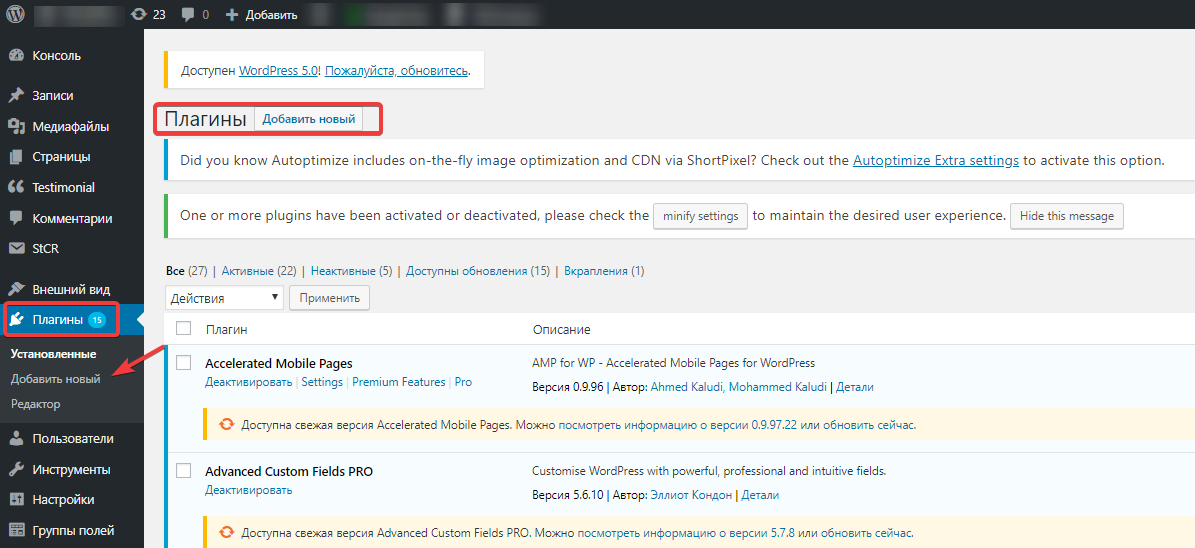1195x548 pixels.
Task: Click the Пользователи user icon
Action: pos(16,439)
